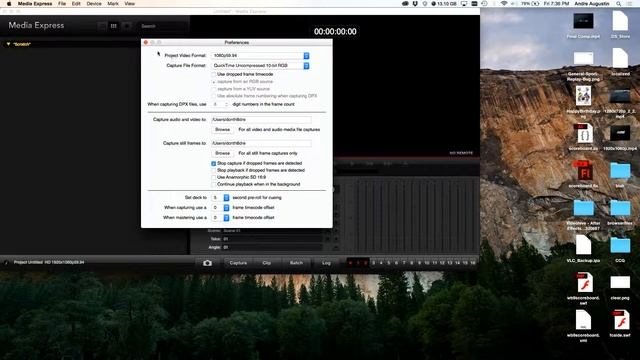Viewport: 640px width, 360px height.
Task: Select the DS_Store file icon on desktop
Action: [620, 21]
